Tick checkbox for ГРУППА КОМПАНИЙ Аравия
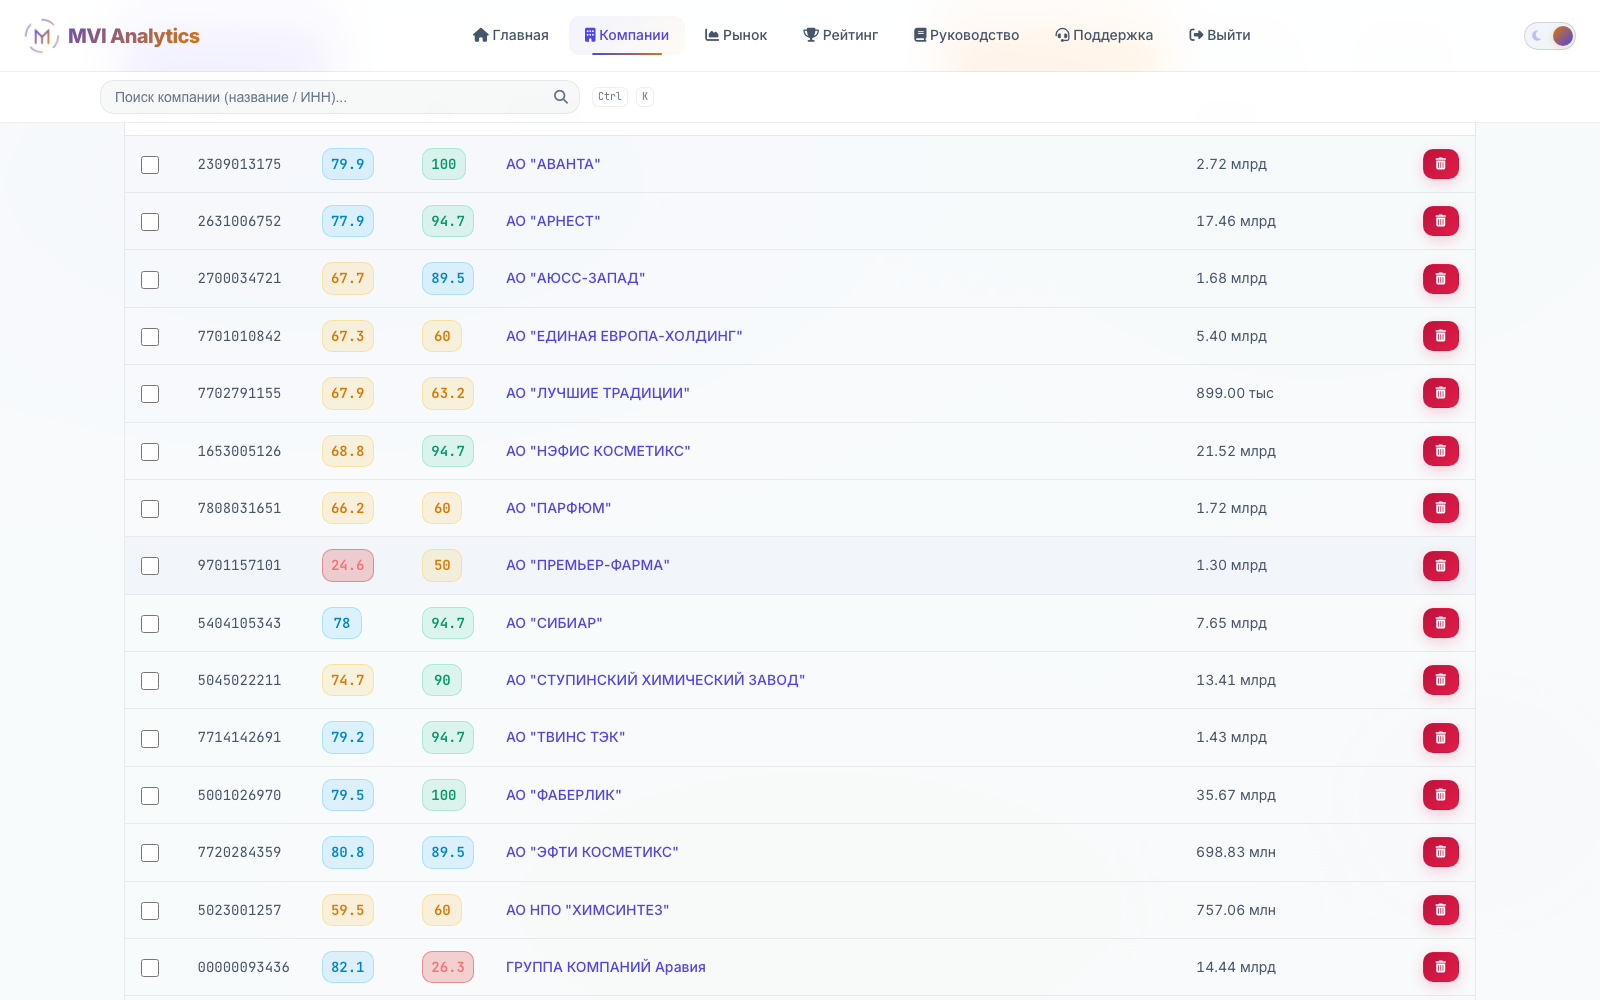1600x1000 pixels. pyautogui.click(x=150, y=968)
